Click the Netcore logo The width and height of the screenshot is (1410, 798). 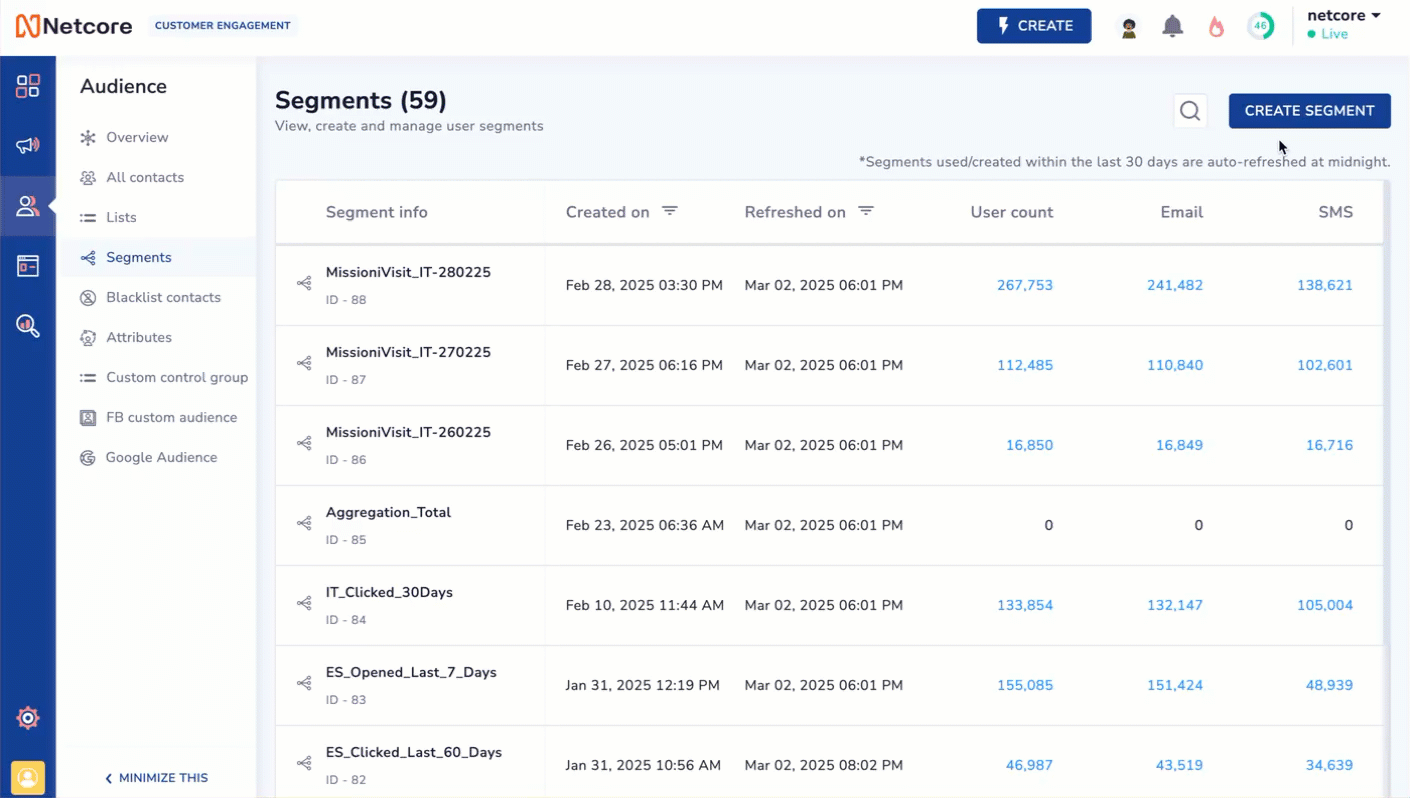[74, 26]
